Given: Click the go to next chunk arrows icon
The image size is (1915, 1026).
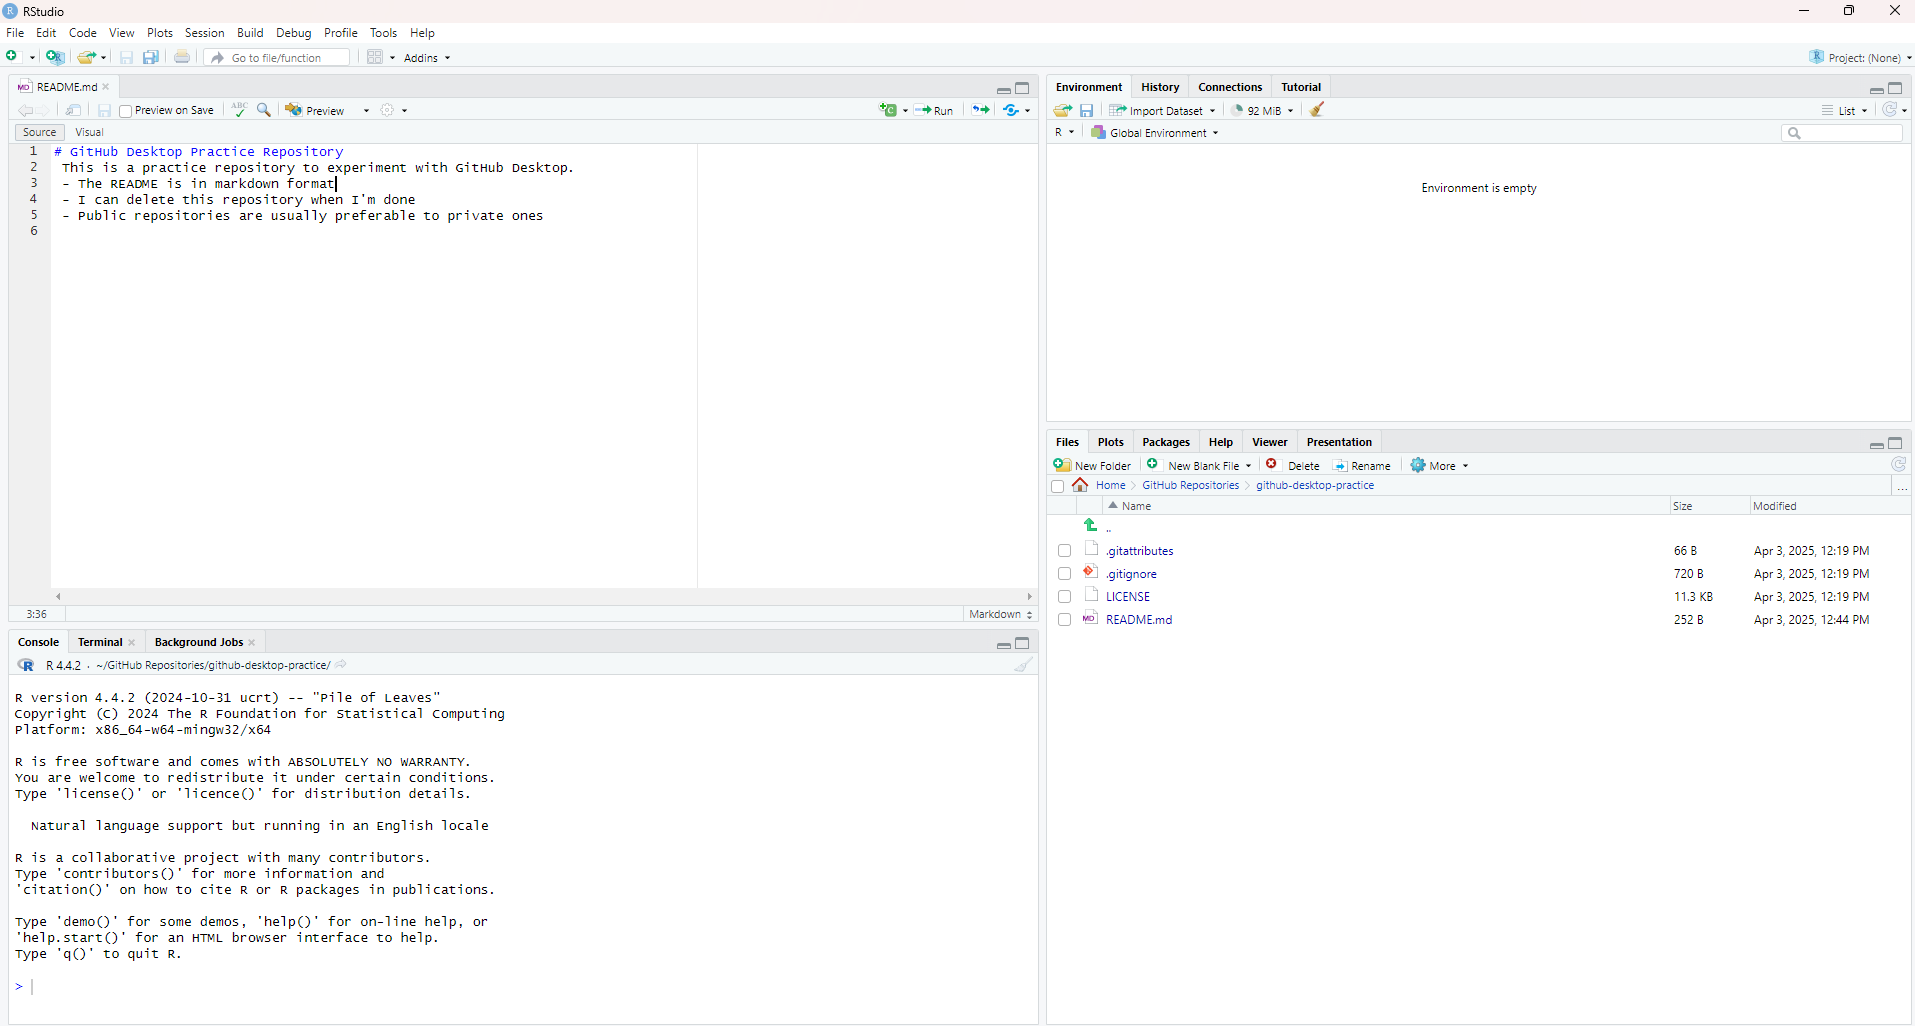Looking at the screenshot, I should click(x=981, y=110).
